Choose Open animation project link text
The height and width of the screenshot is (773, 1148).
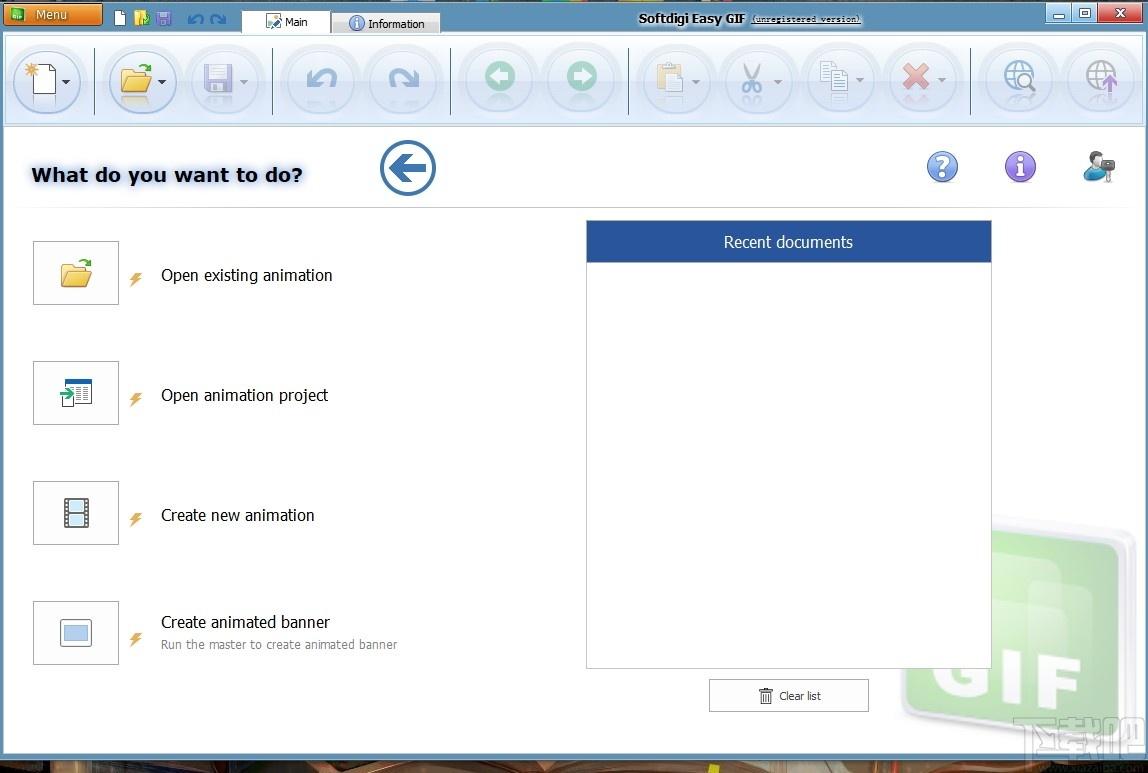coord(245,395)
